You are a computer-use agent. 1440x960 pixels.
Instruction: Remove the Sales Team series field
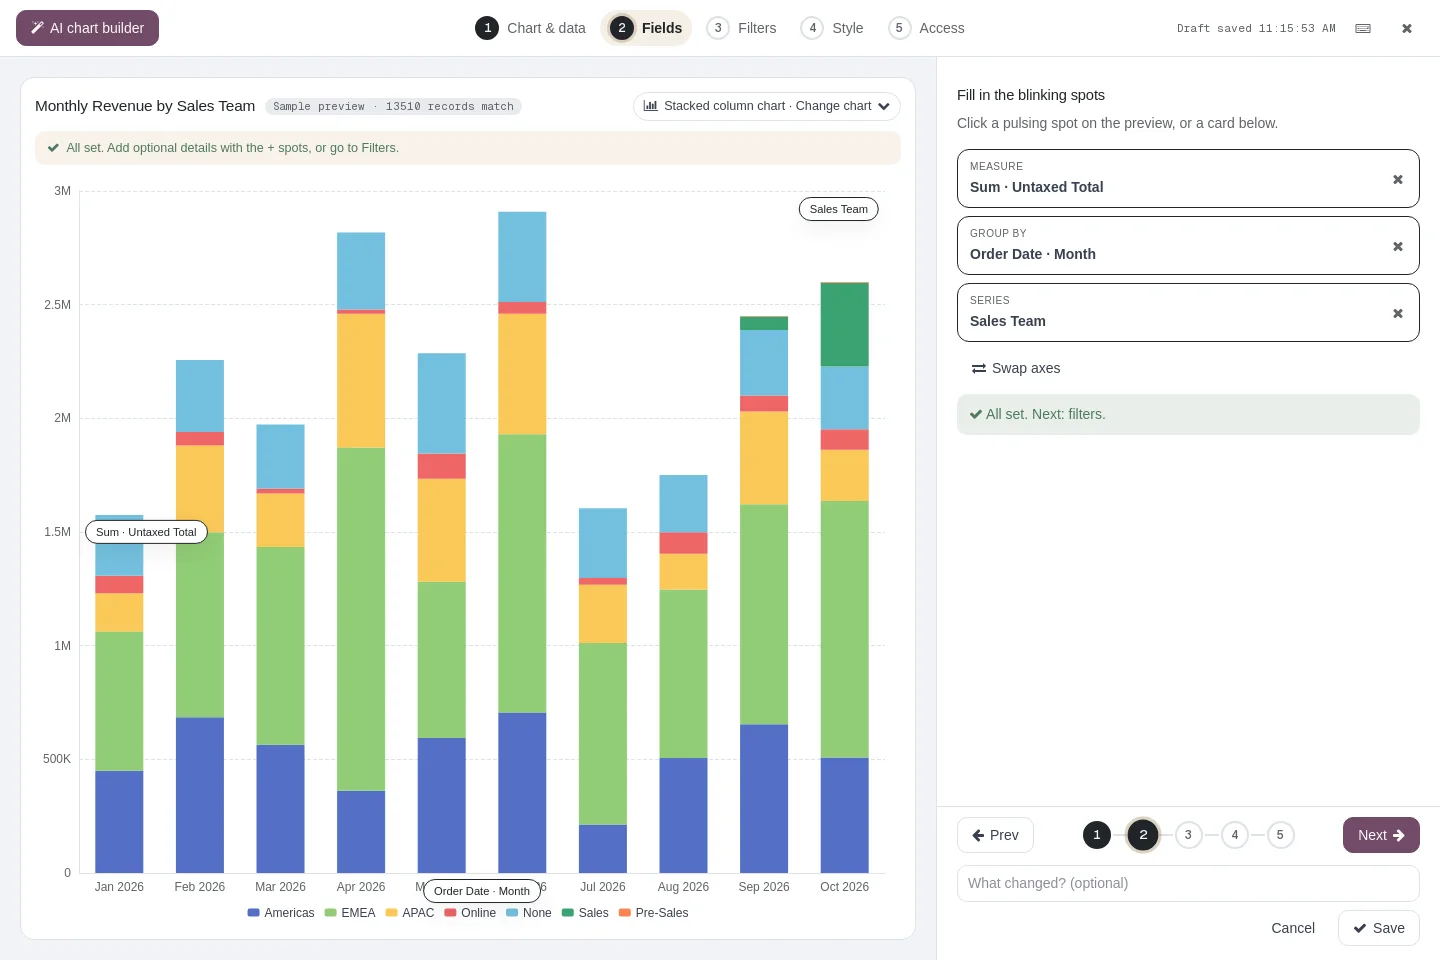pyautogui.click(x=1398, y=313)
